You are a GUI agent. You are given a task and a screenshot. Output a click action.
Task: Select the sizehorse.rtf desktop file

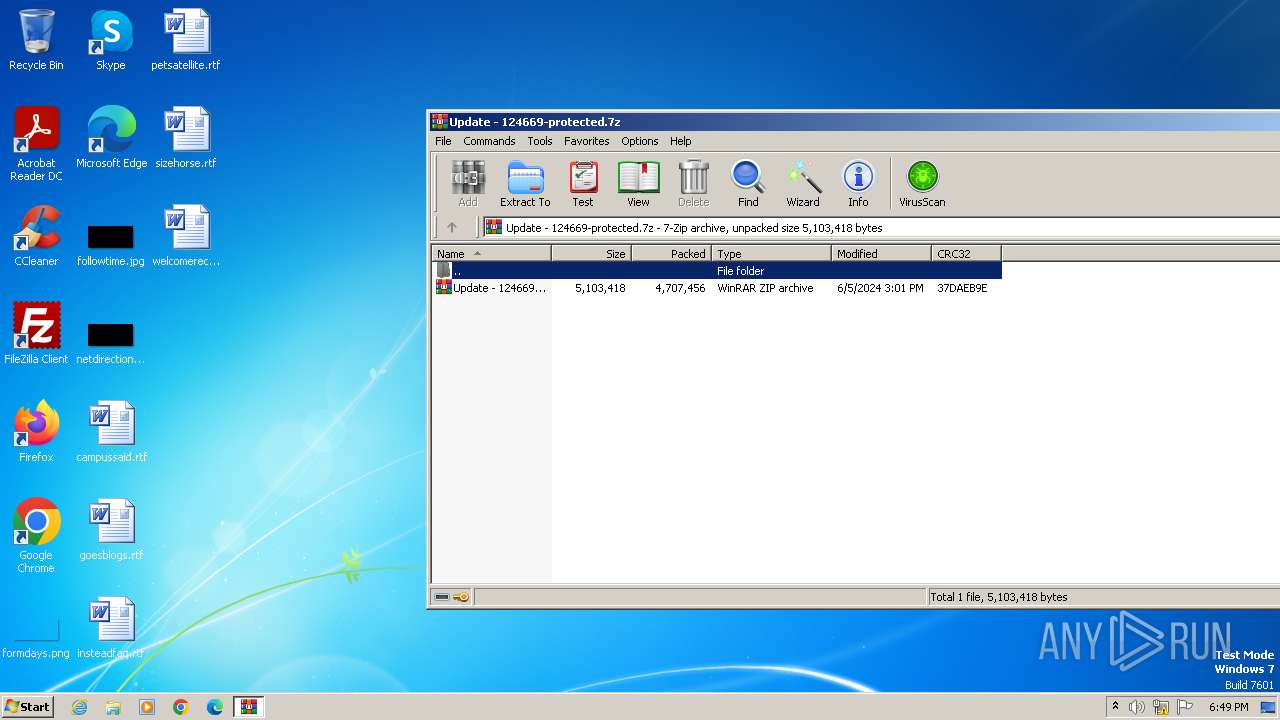point(186,138)
